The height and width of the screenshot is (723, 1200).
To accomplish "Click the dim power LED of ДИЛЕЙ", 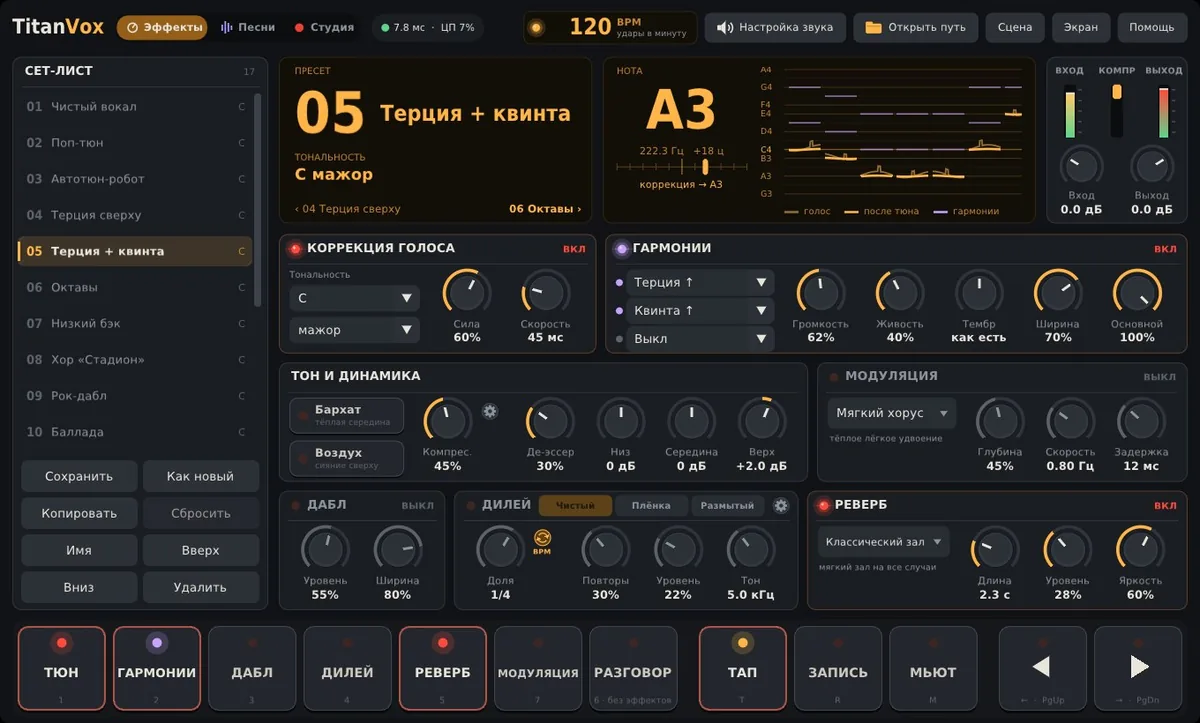I will pyautogui.click(x=471, y=506).
